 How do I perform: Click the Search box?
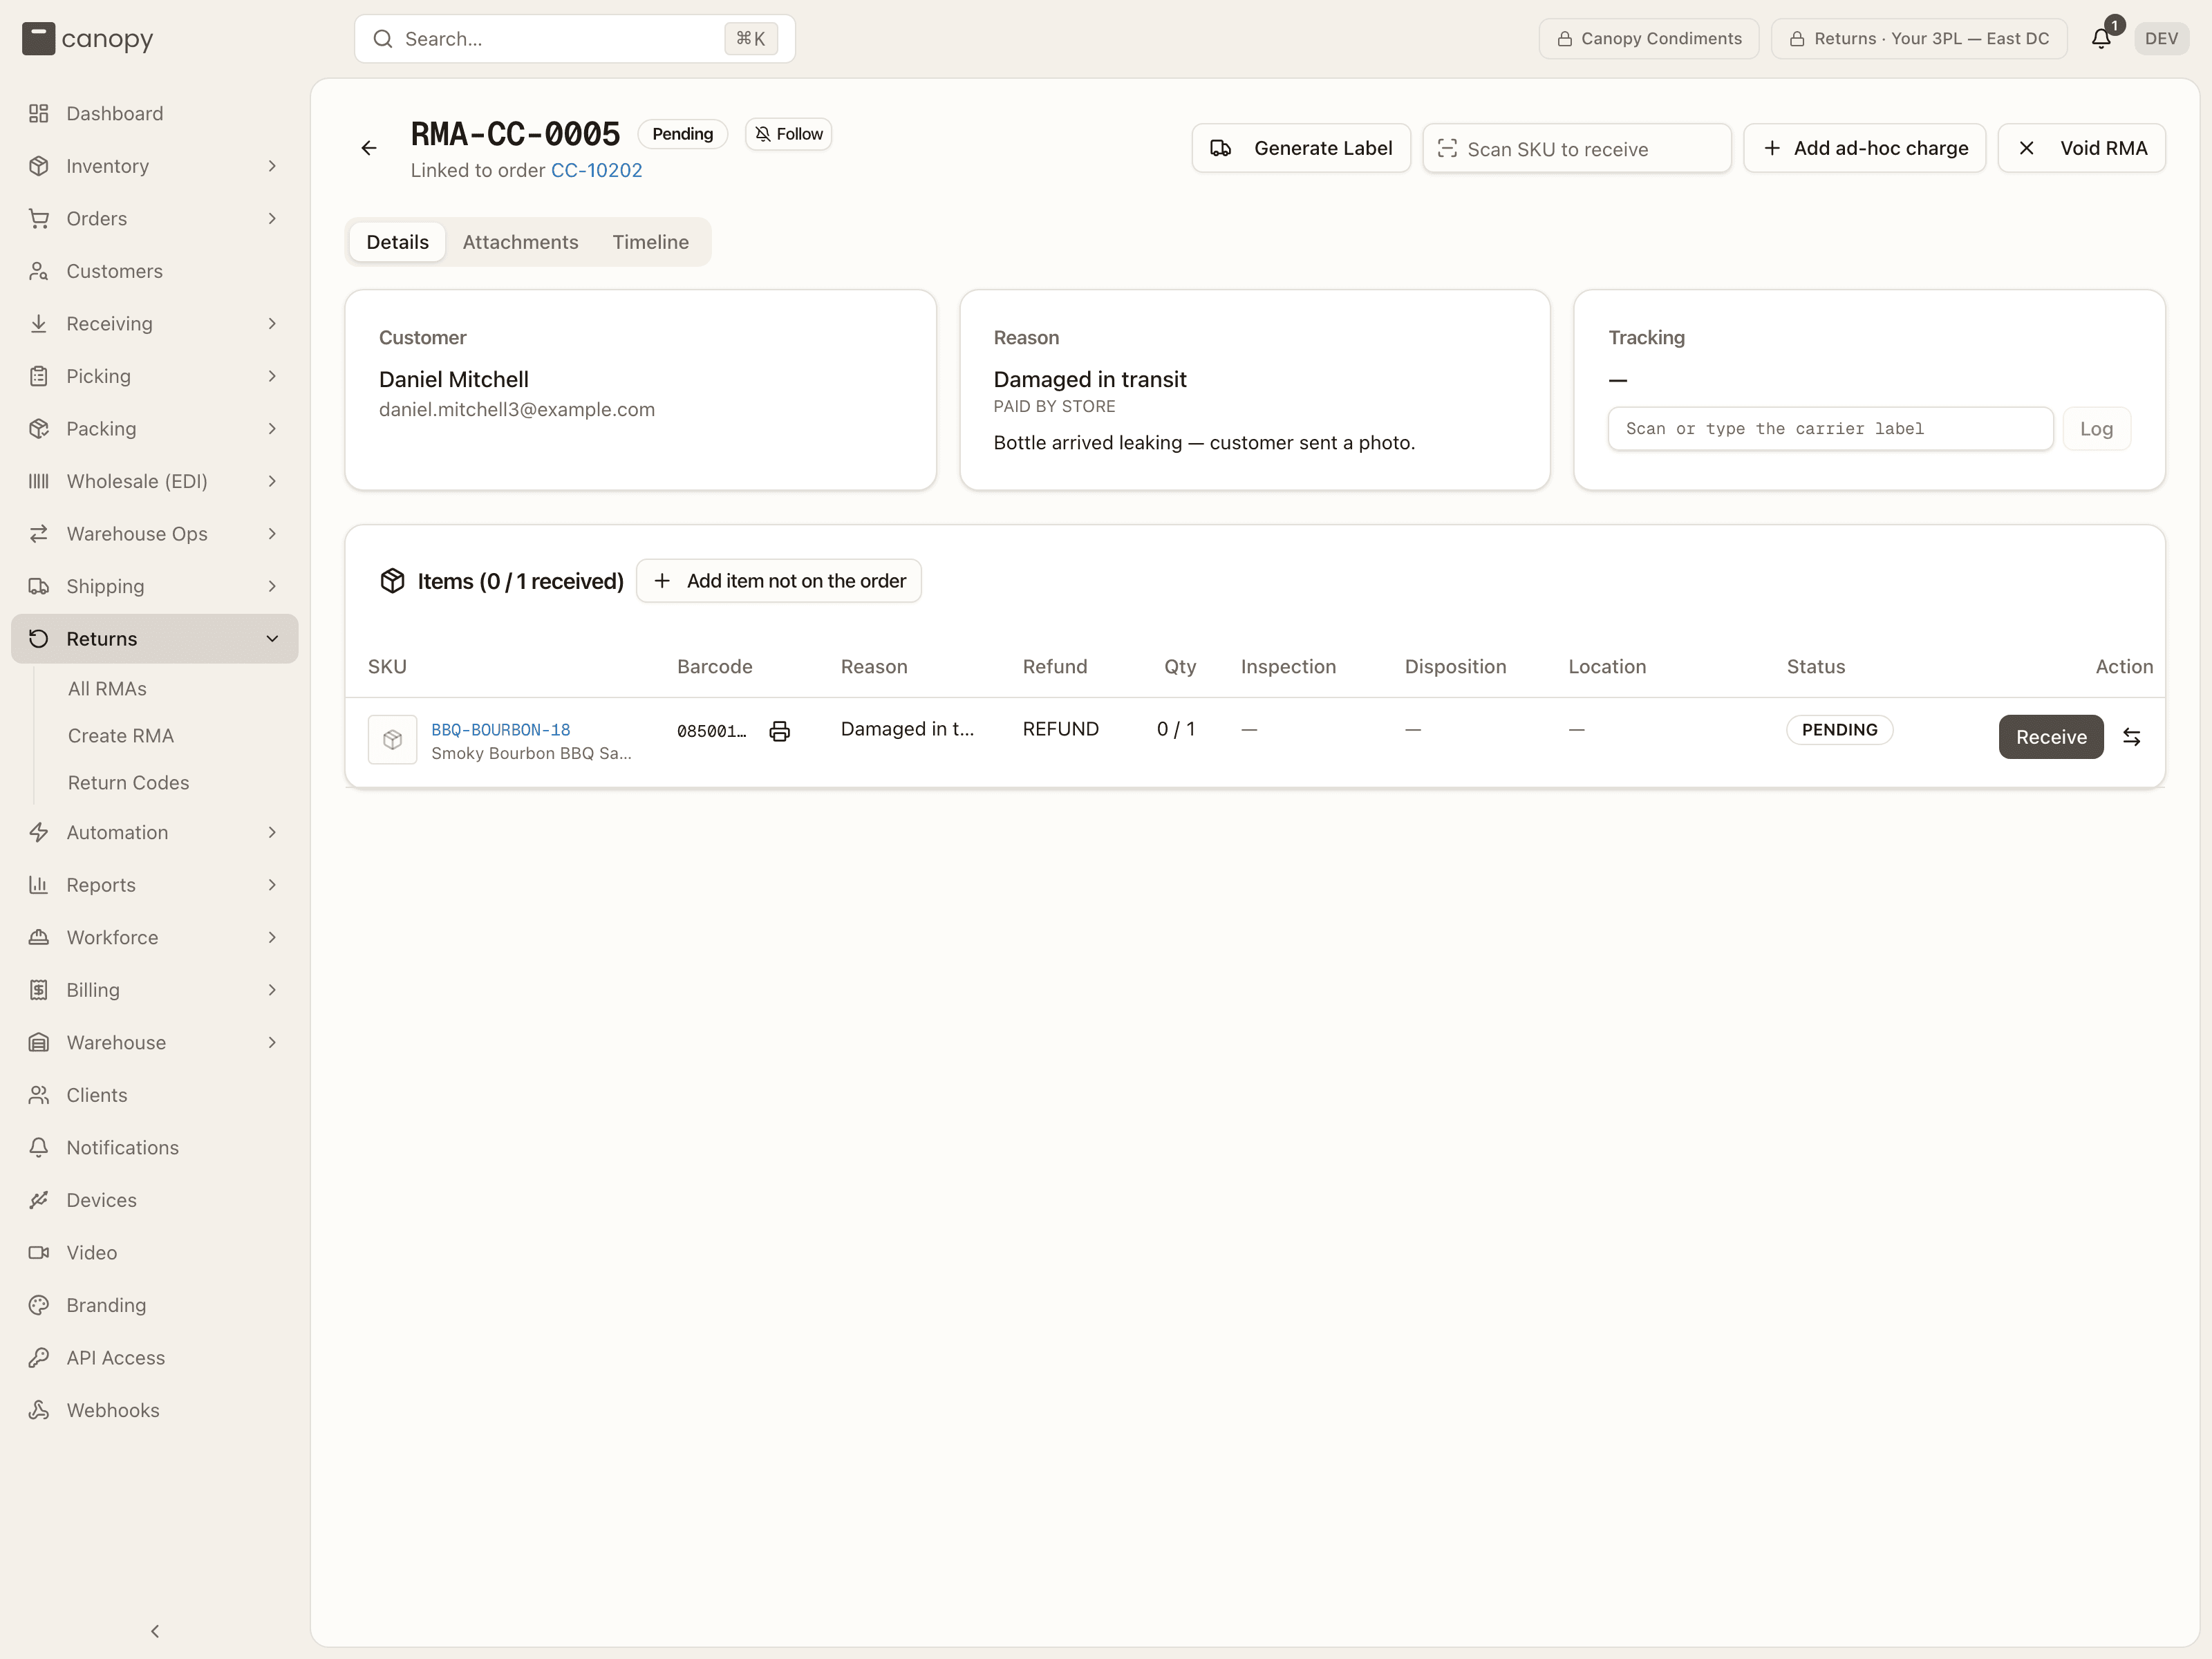point(575,39)
